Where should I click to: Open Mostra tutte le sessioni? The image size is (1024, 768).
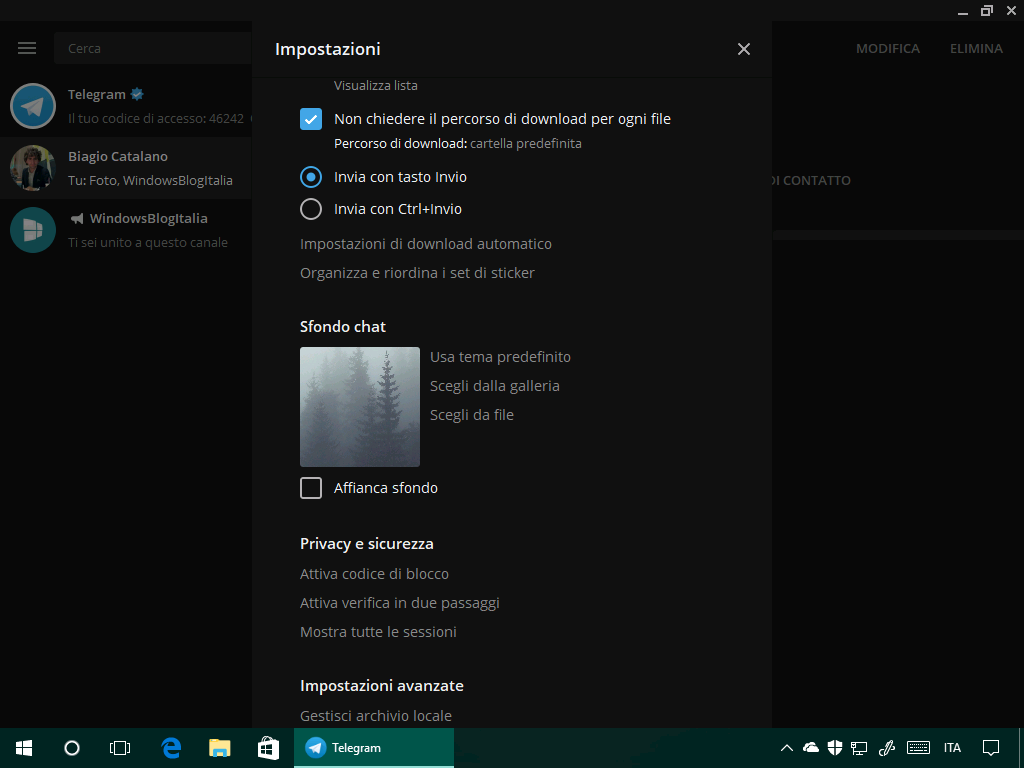point(378,632)
